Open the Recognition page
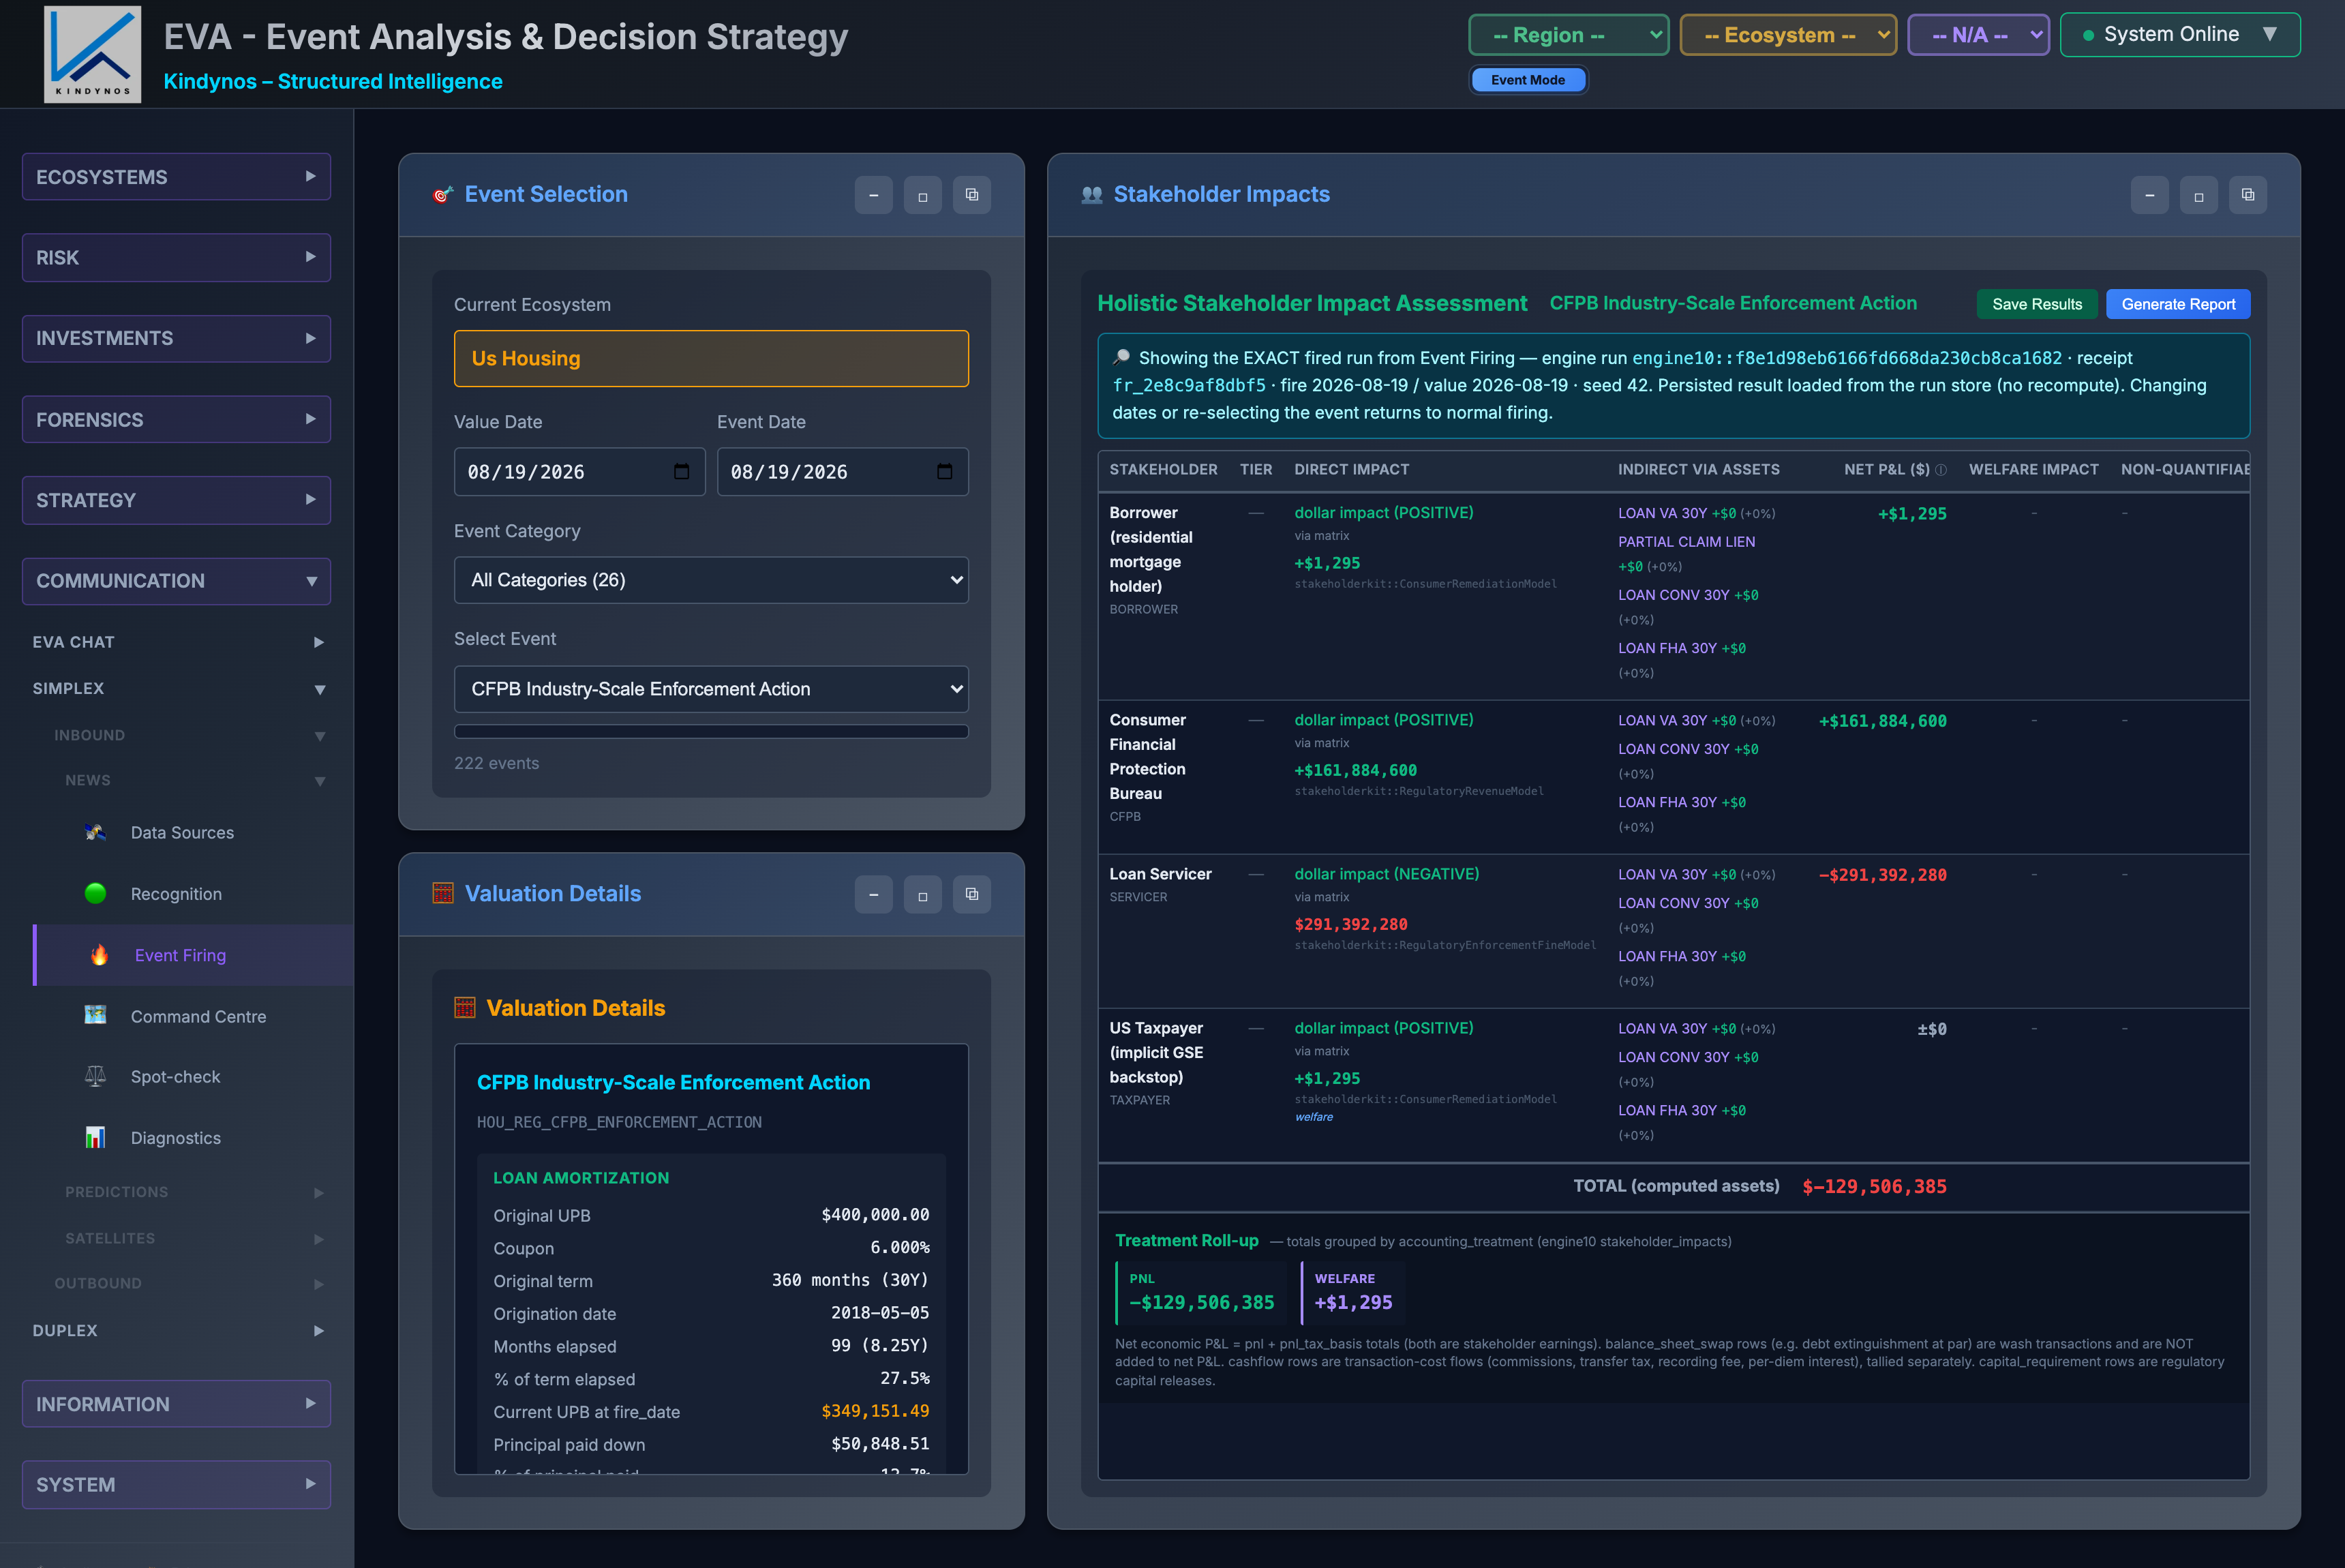Viewport: 2345px width, 1568px height. click(x=176, y=893)
